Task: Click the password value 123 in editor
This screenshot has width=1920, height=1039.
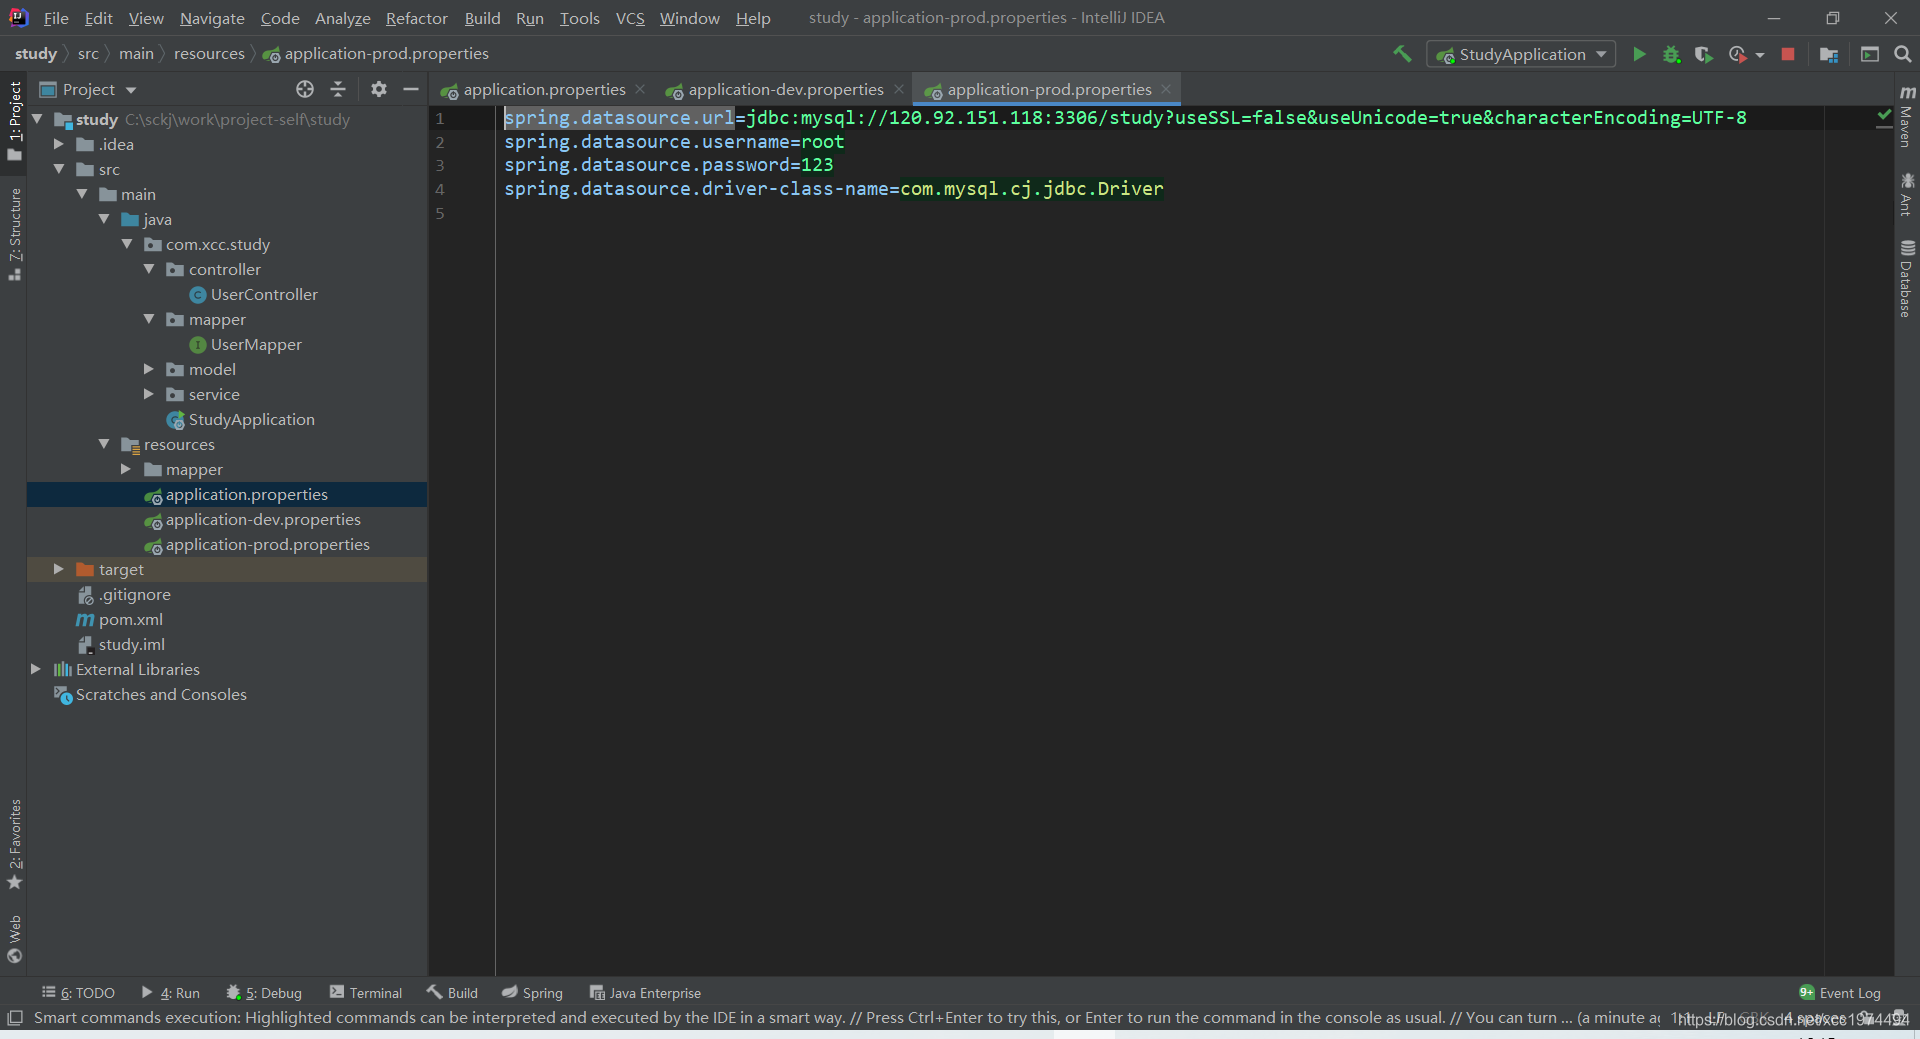Action: coord(817,165)
